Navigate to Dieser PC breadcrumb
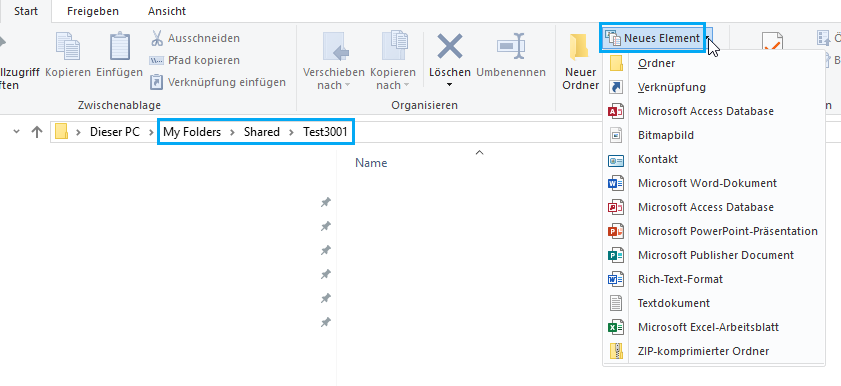This screenshot has height=386, width=841. [115, 132]
